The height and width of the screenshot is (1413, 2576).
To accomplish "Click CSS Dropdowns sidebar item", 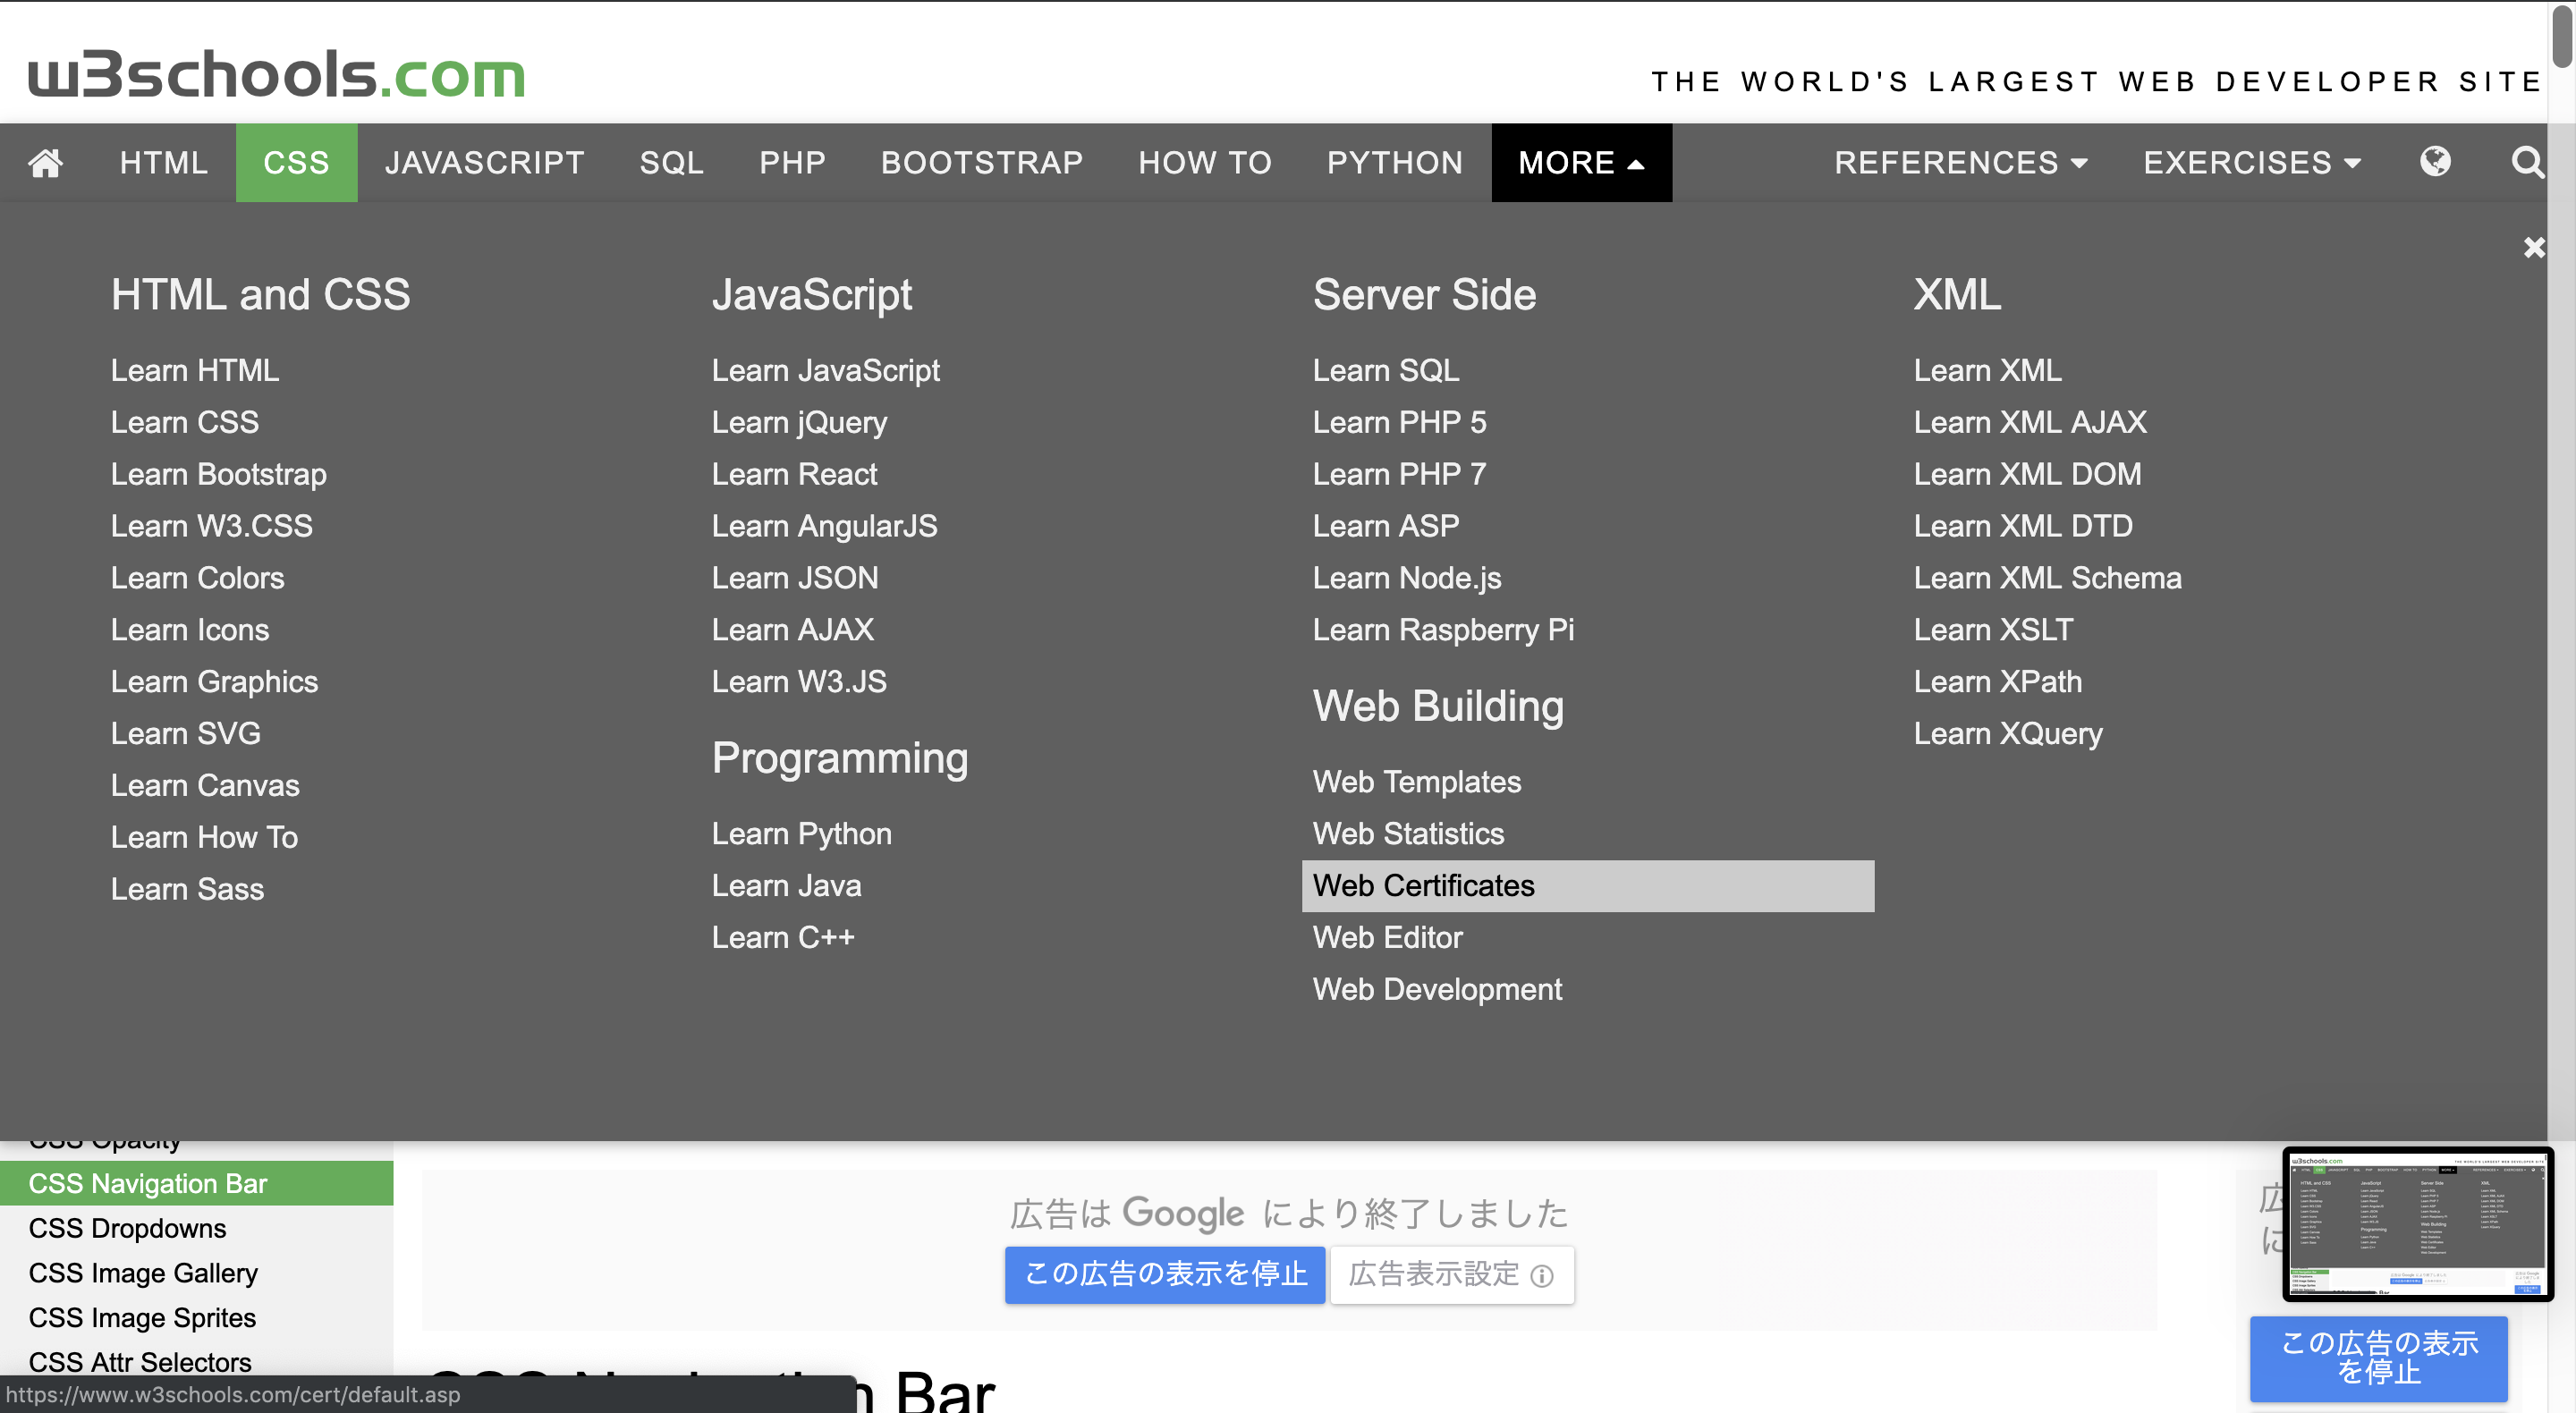I will (127, 1229).
